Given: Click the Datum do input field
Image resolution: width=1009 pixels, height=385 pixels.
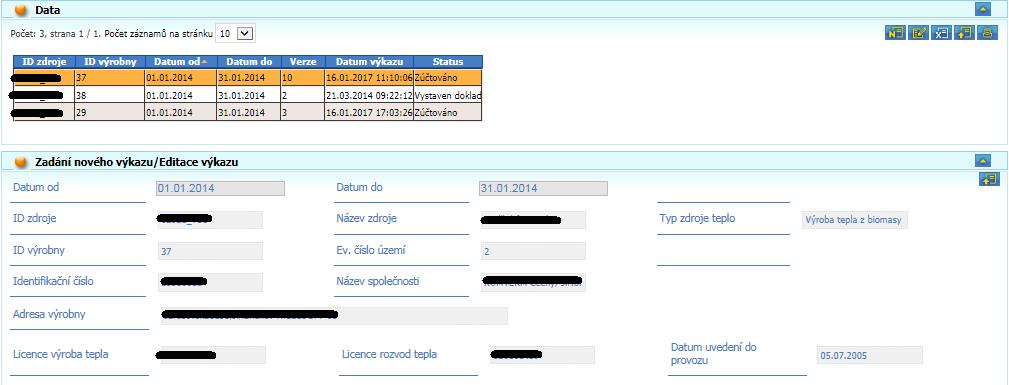Looking at the screenshot, I should click(543, 189).
